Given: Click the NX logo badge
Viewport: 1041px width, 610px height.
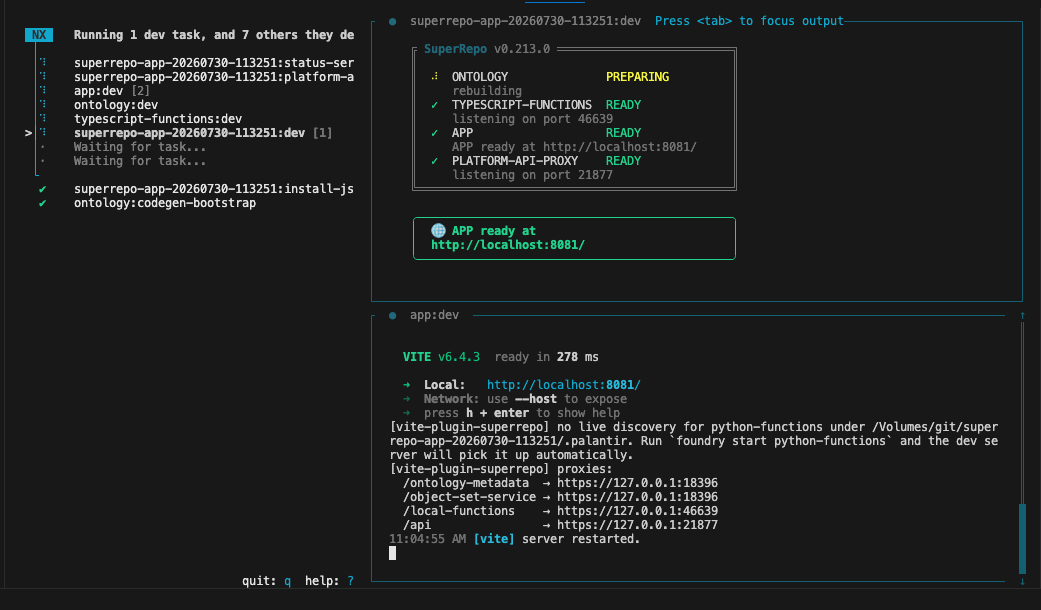Looking at the screenshot, I should 39,35.
